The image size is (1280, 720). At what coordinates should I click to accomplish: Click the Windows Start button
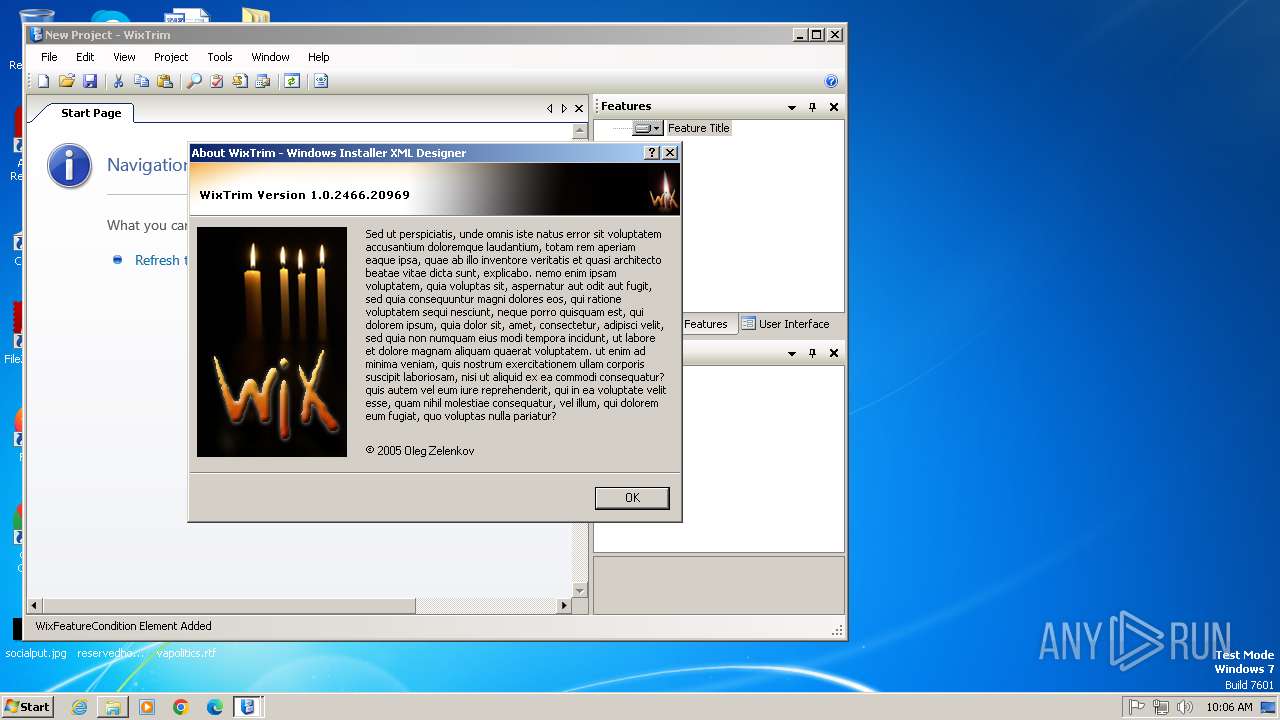[x=27, y=706]
